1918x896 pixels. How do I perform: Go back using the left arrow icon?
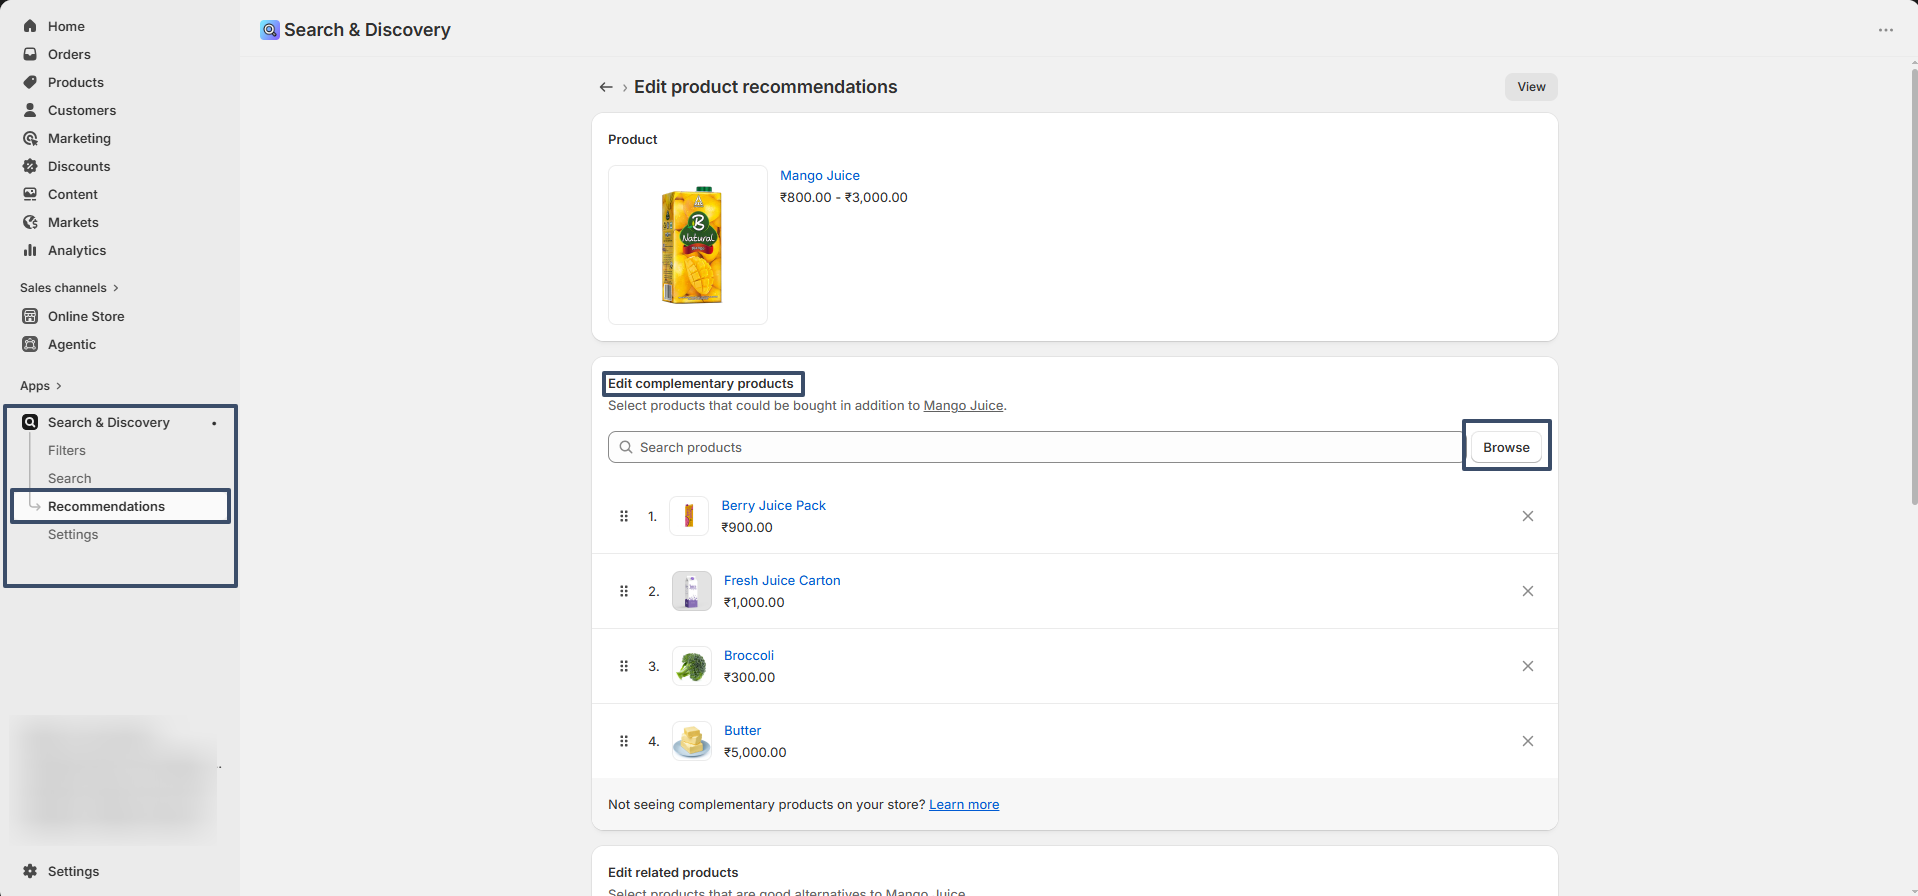[606, 87]
